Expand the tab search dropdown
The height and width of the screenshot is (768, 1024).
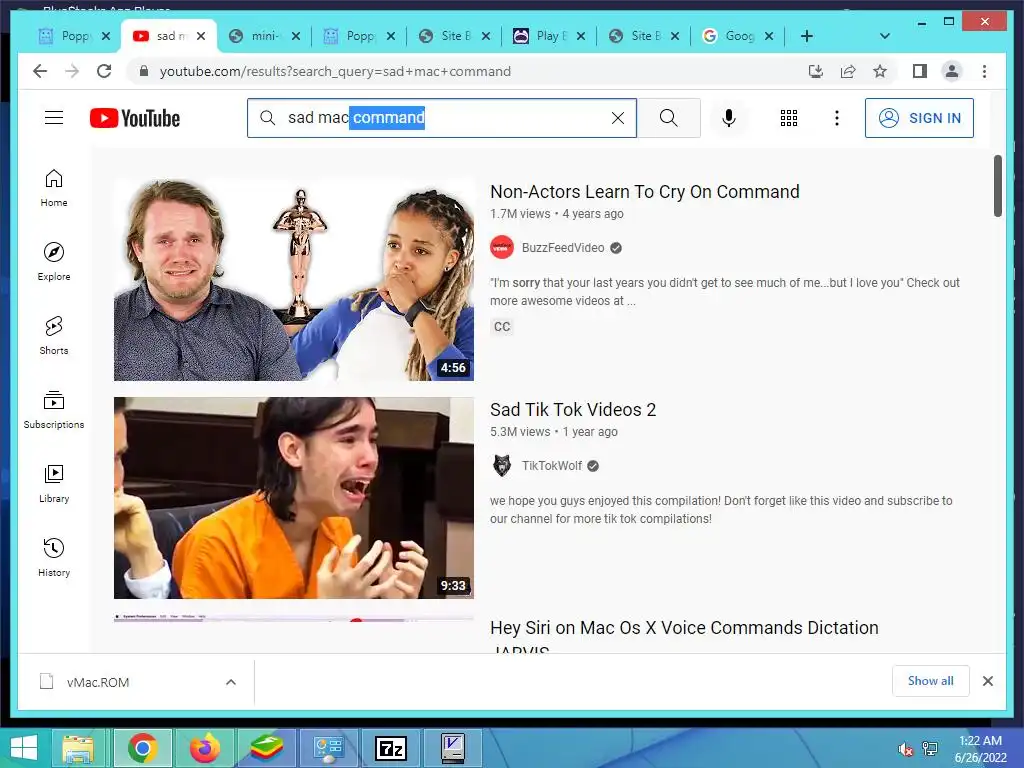[x=884, y=36]
